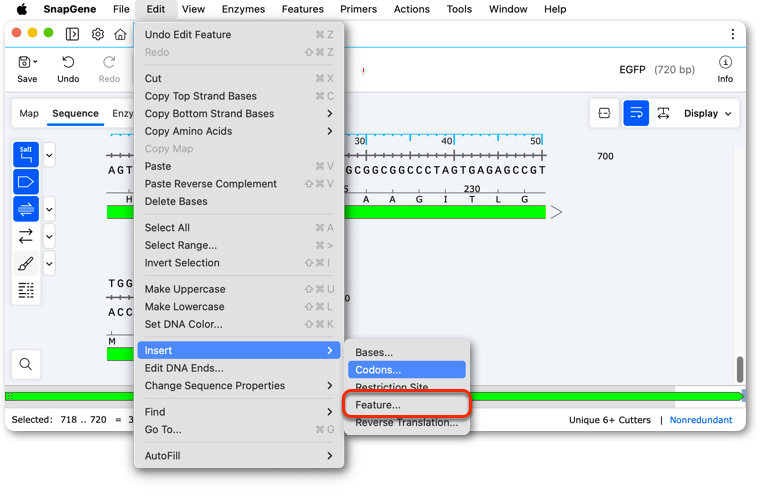Toggle the features display arrow button

pos(26,182)
